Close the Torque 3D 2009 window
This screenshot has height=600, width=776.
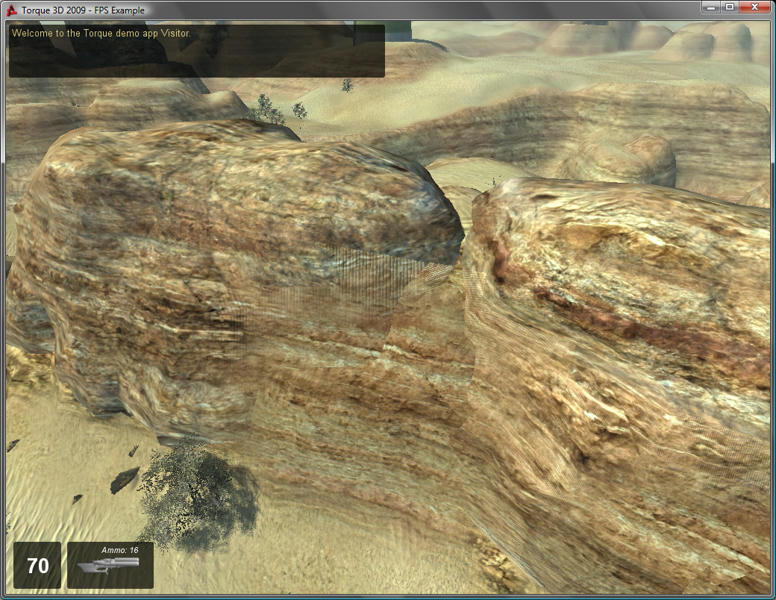click(x=755, y=8)
